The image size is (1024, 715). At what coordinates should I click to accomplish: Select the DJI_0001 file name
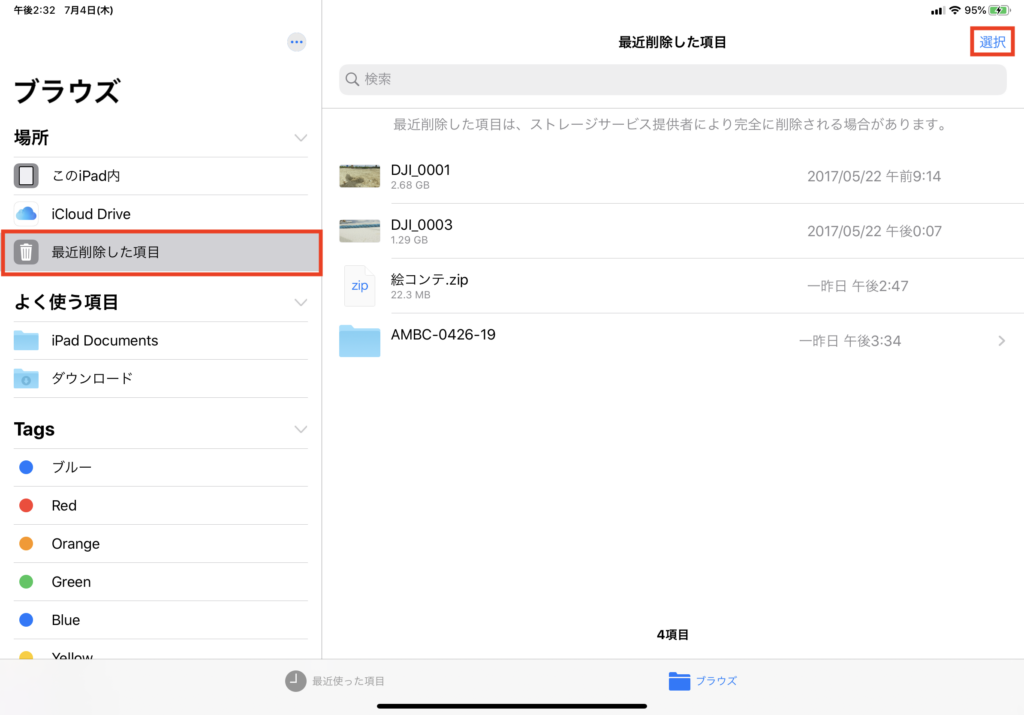tap(421, 170)
